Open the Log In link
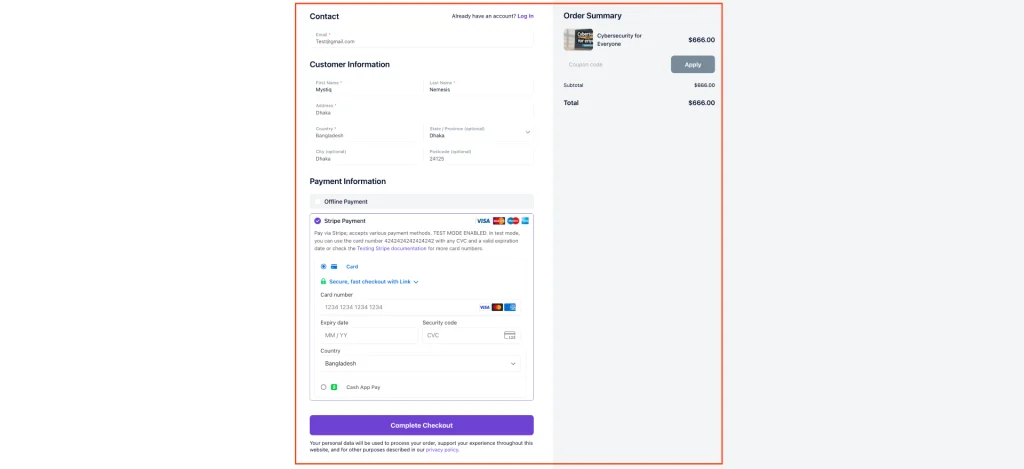 (x=525, y=16)
